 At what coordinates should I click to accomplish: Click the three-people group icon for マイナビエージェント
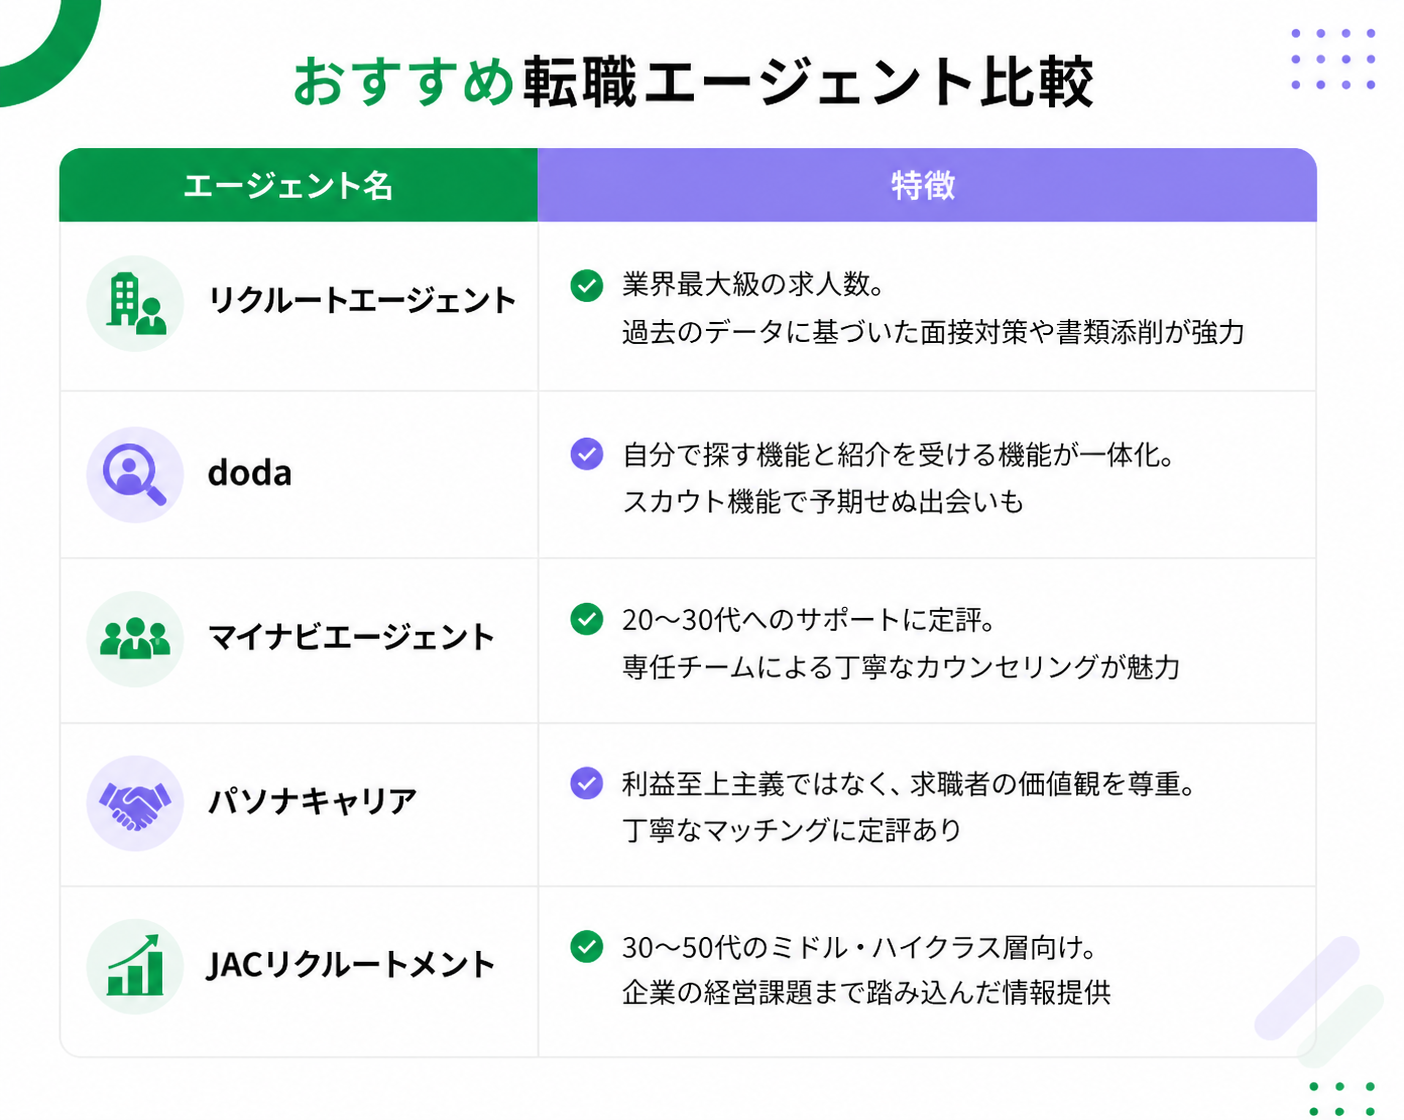[135, 639]
